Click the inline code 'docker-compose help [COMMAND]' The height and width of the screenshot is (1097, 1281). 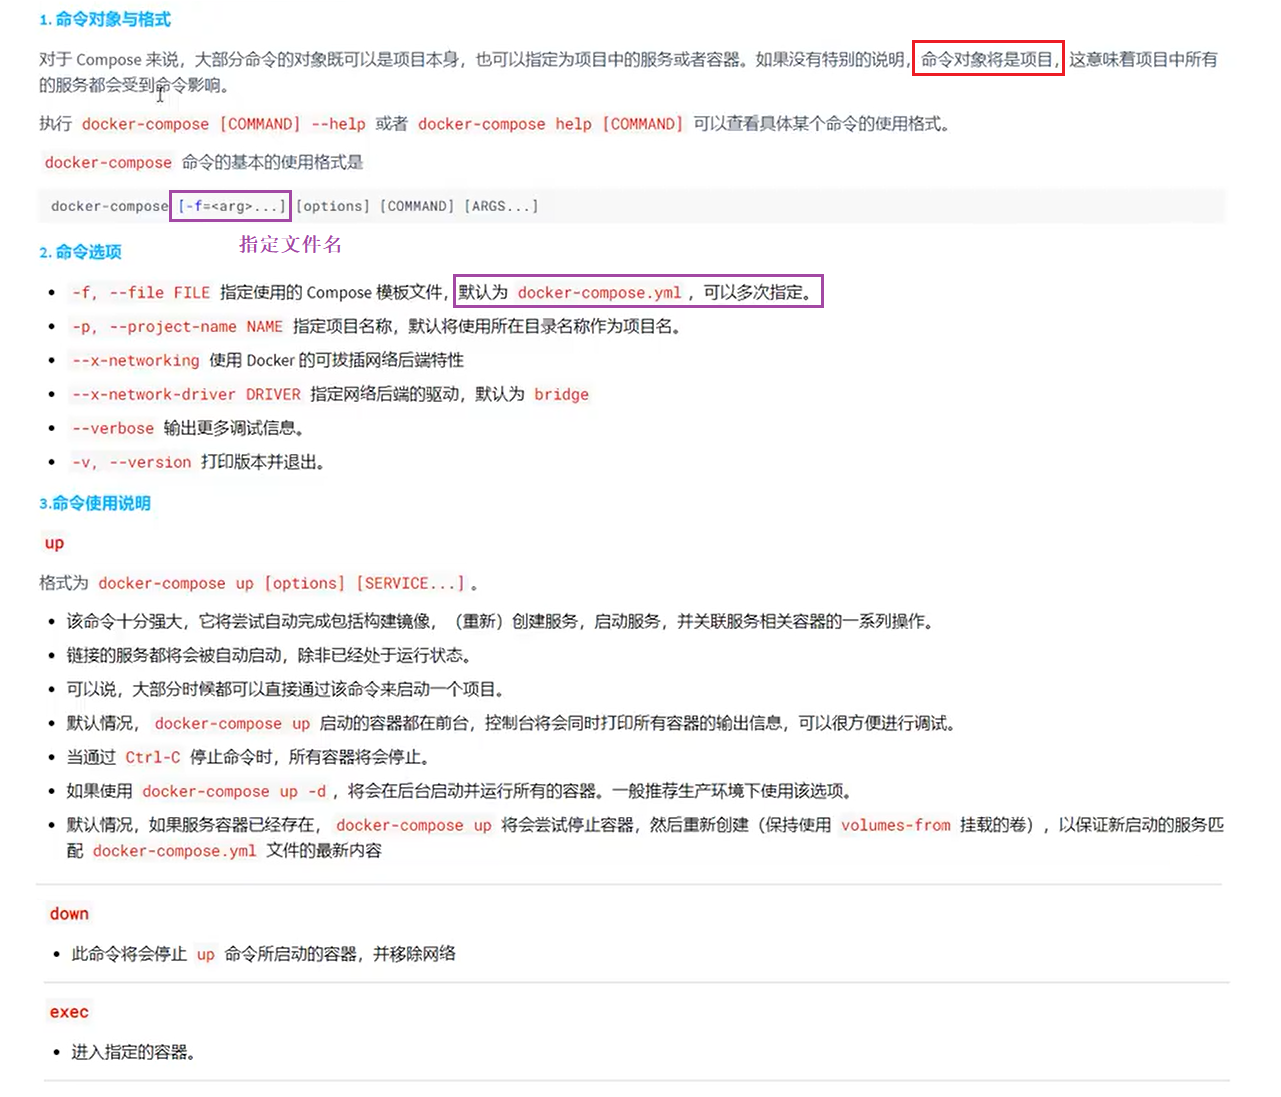(x=550, y=124)
